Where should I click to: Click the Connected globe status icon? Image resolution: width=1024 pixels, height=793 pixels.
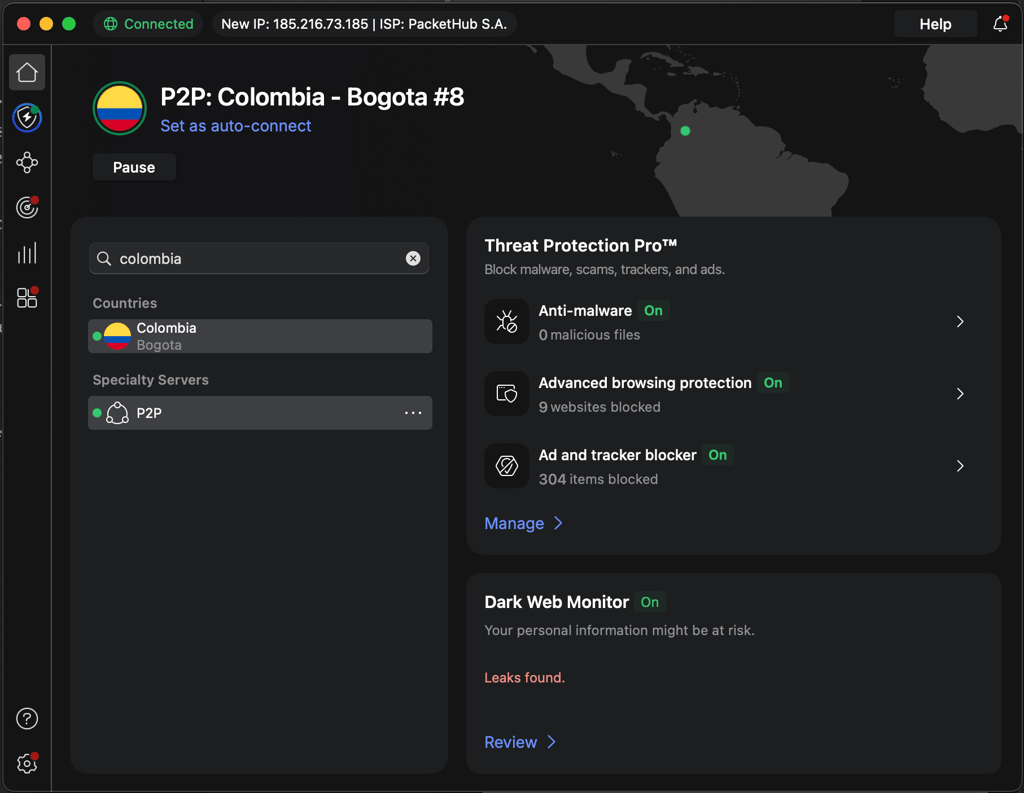(x=110, y=24)
